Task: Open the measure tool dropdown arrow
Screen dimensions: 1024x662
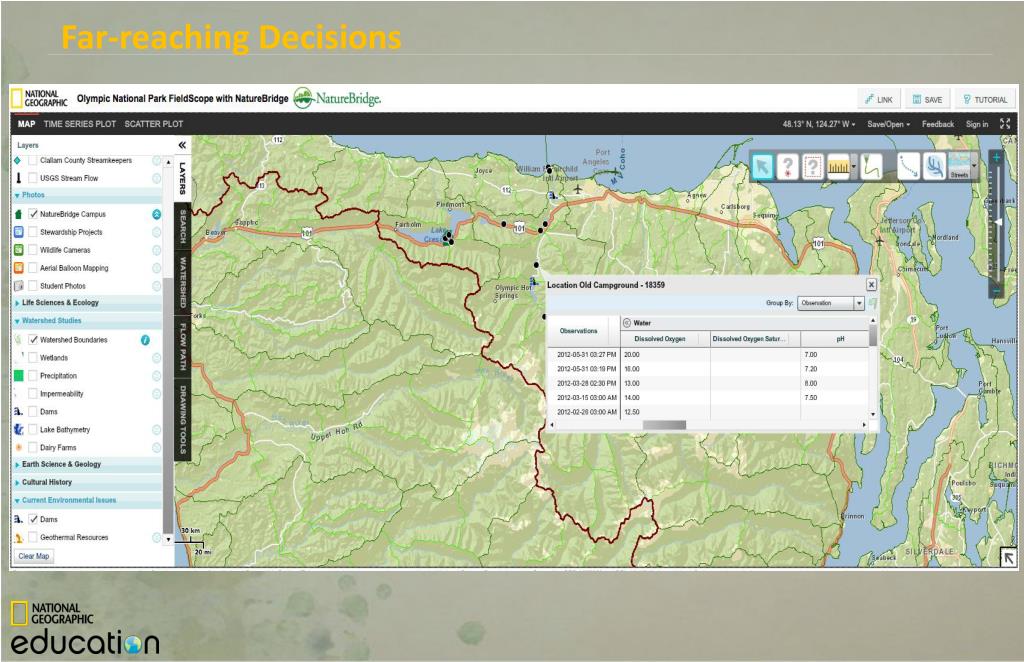Action: pos(853,167)
